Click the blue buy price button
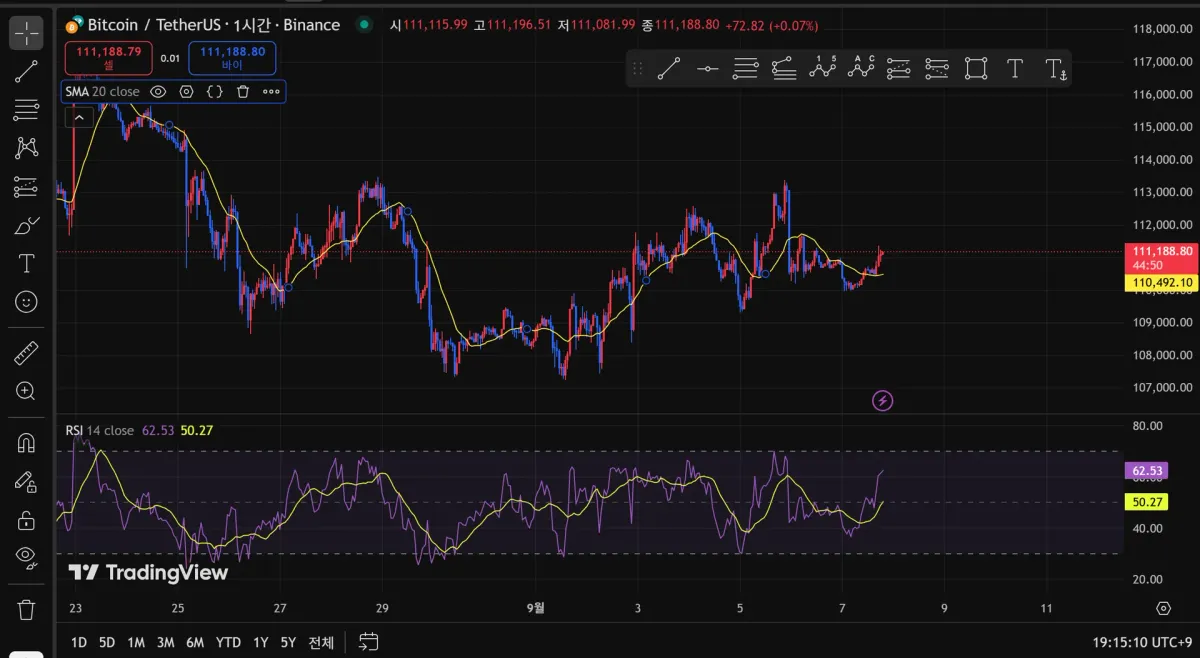 click(x=232, y=57)
